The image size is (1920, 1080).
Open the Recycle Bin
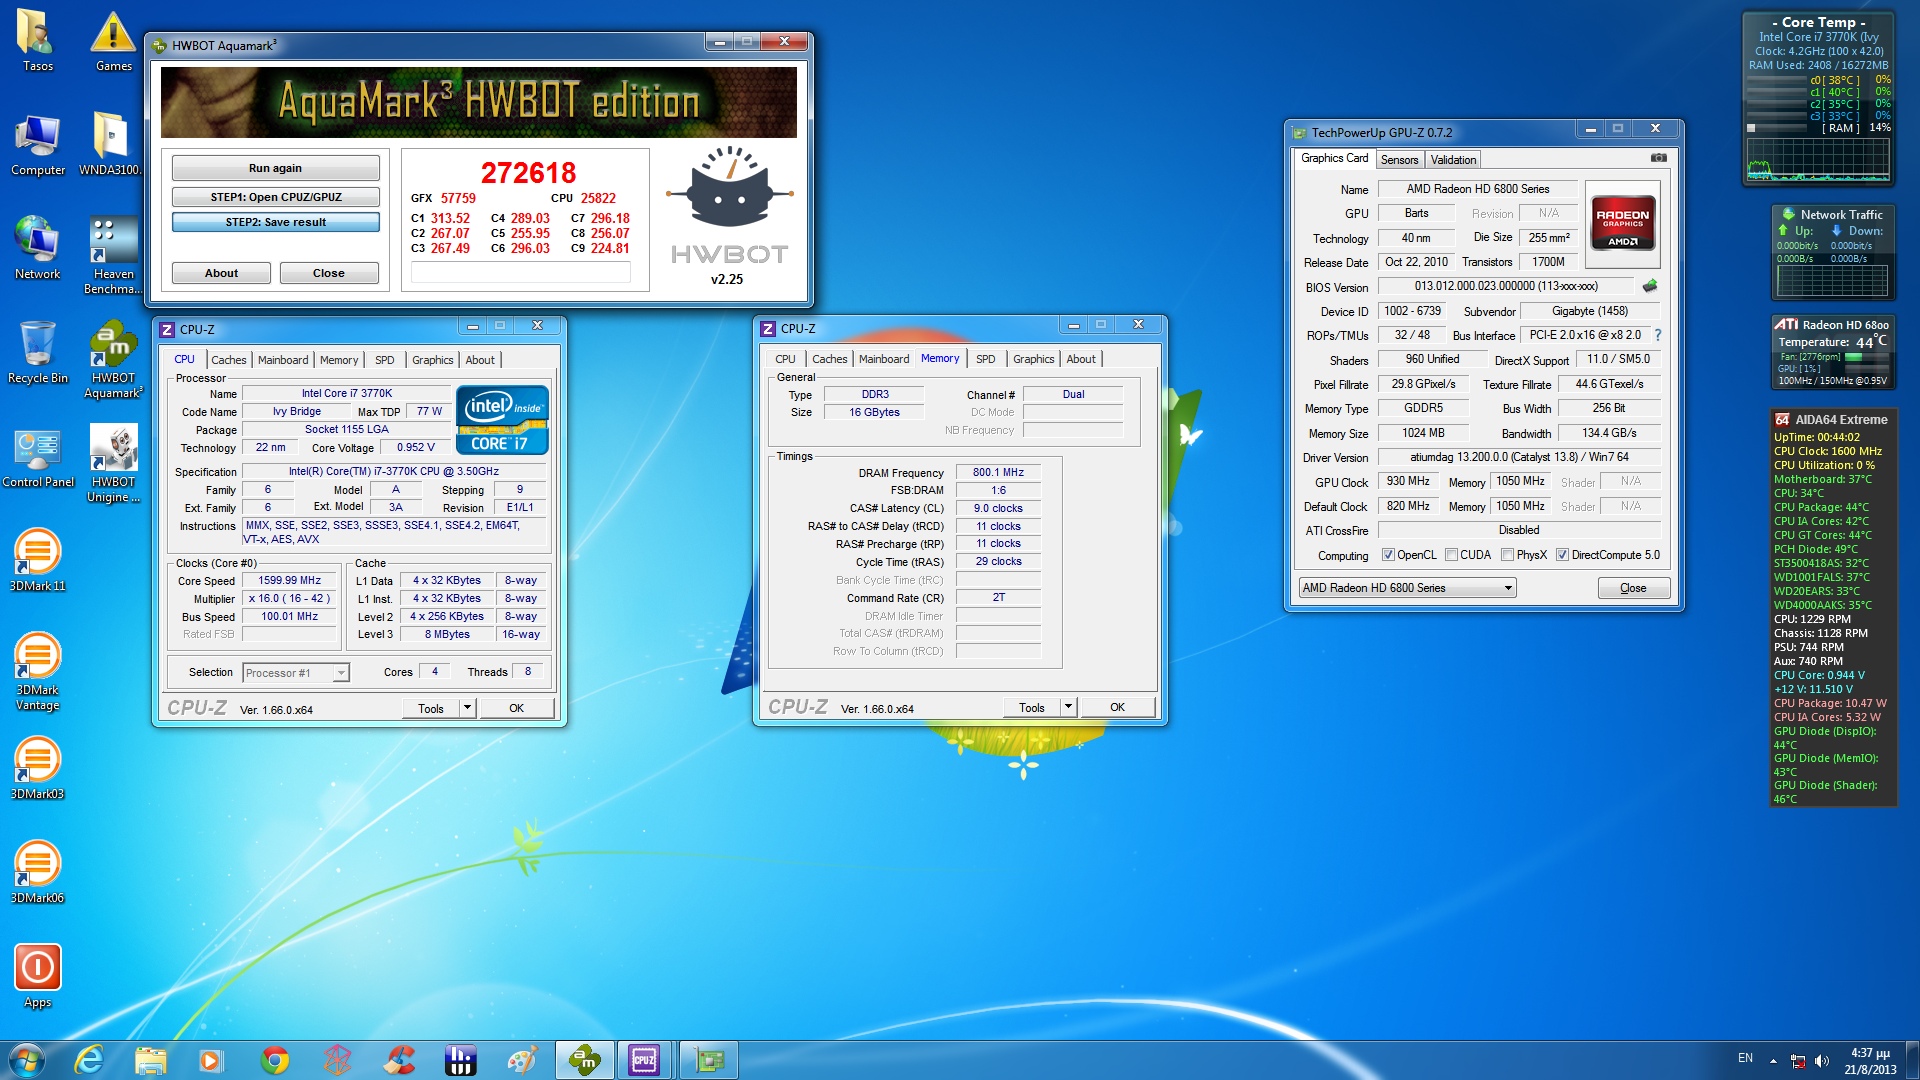coord(37,353)
